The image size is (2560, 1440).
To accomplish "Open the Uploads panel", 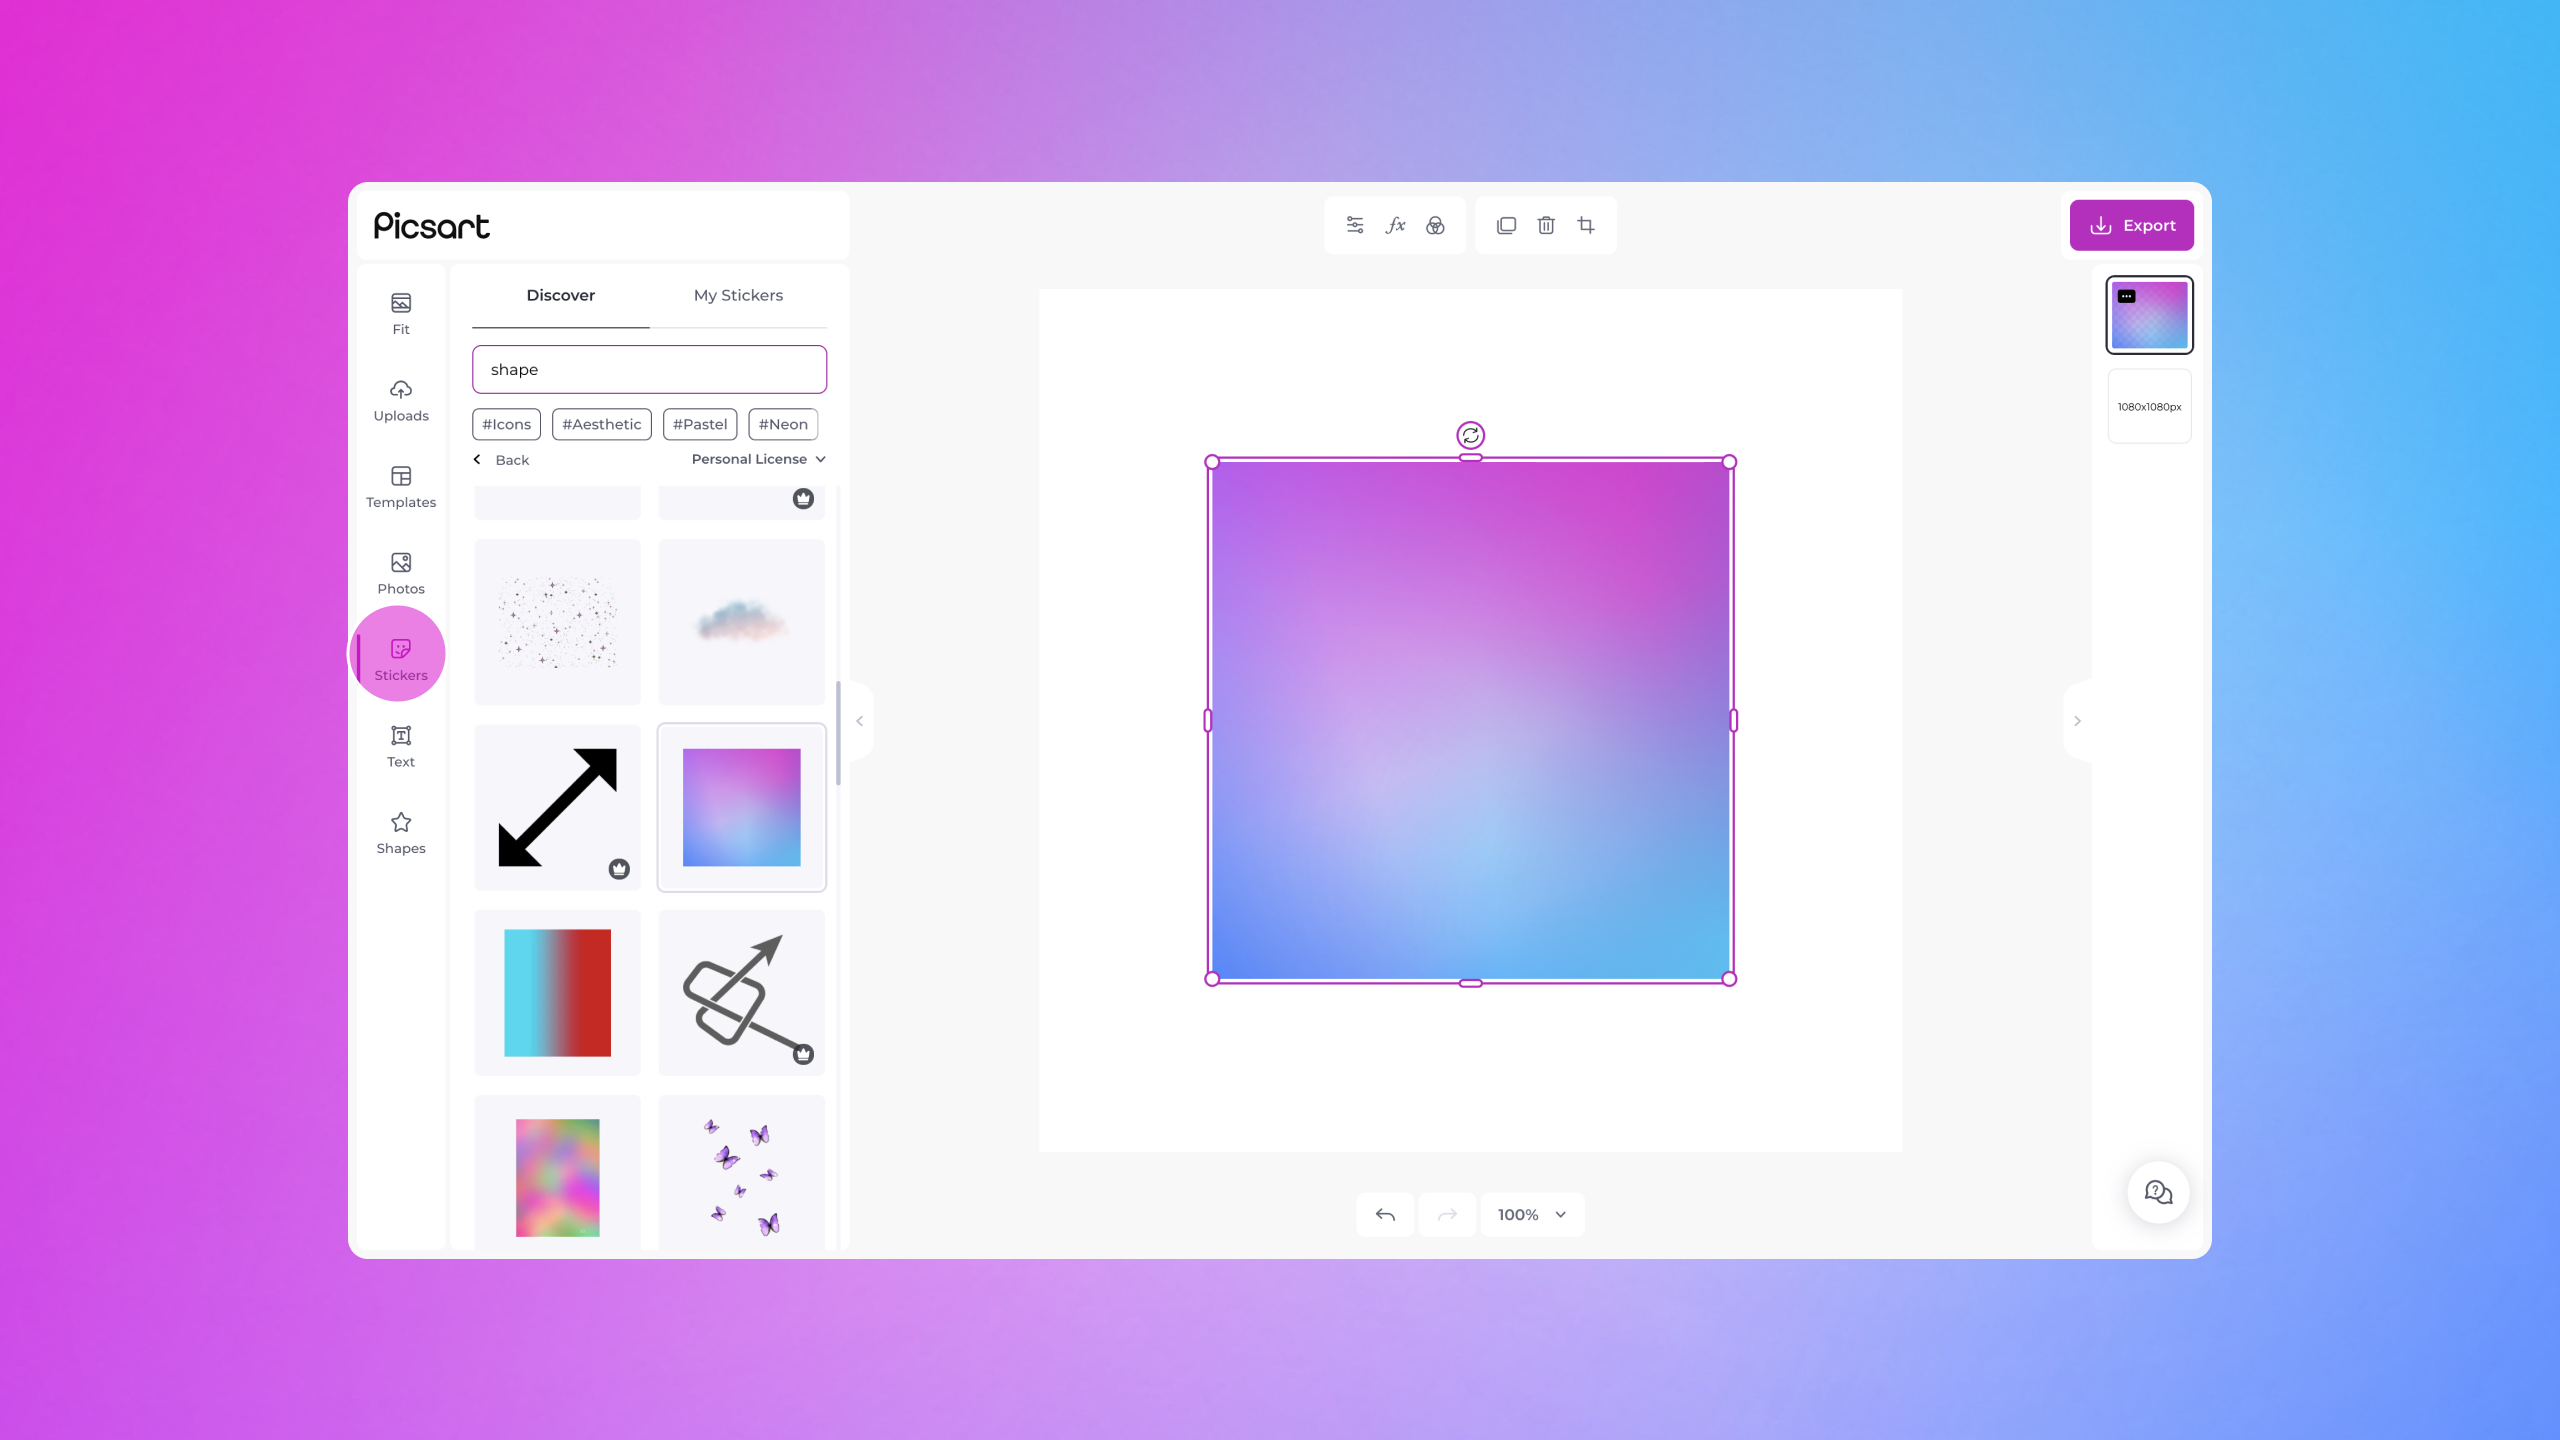I will coord(401,399).
